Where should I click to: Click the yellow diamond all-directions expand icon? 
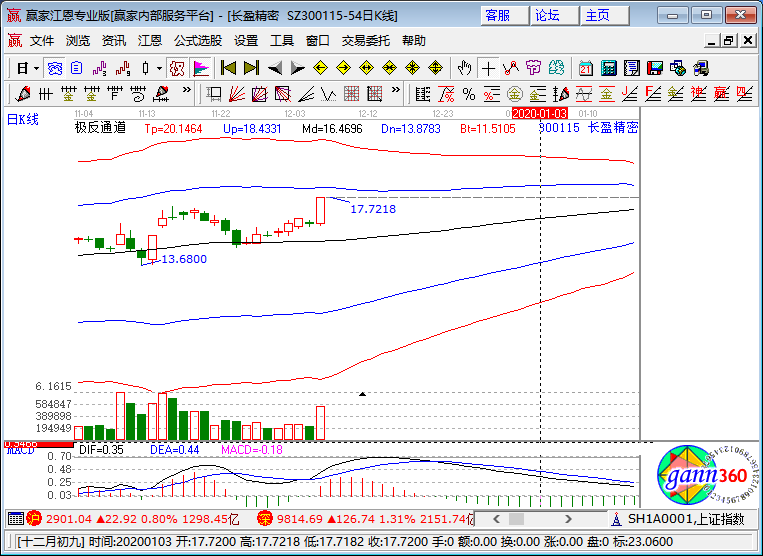tap(436, 68)
